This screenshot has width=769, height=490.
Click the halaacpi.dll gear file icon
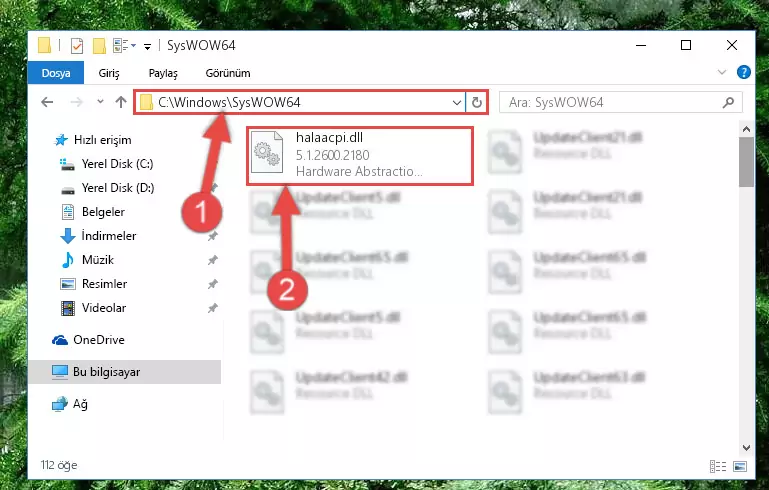267,153
